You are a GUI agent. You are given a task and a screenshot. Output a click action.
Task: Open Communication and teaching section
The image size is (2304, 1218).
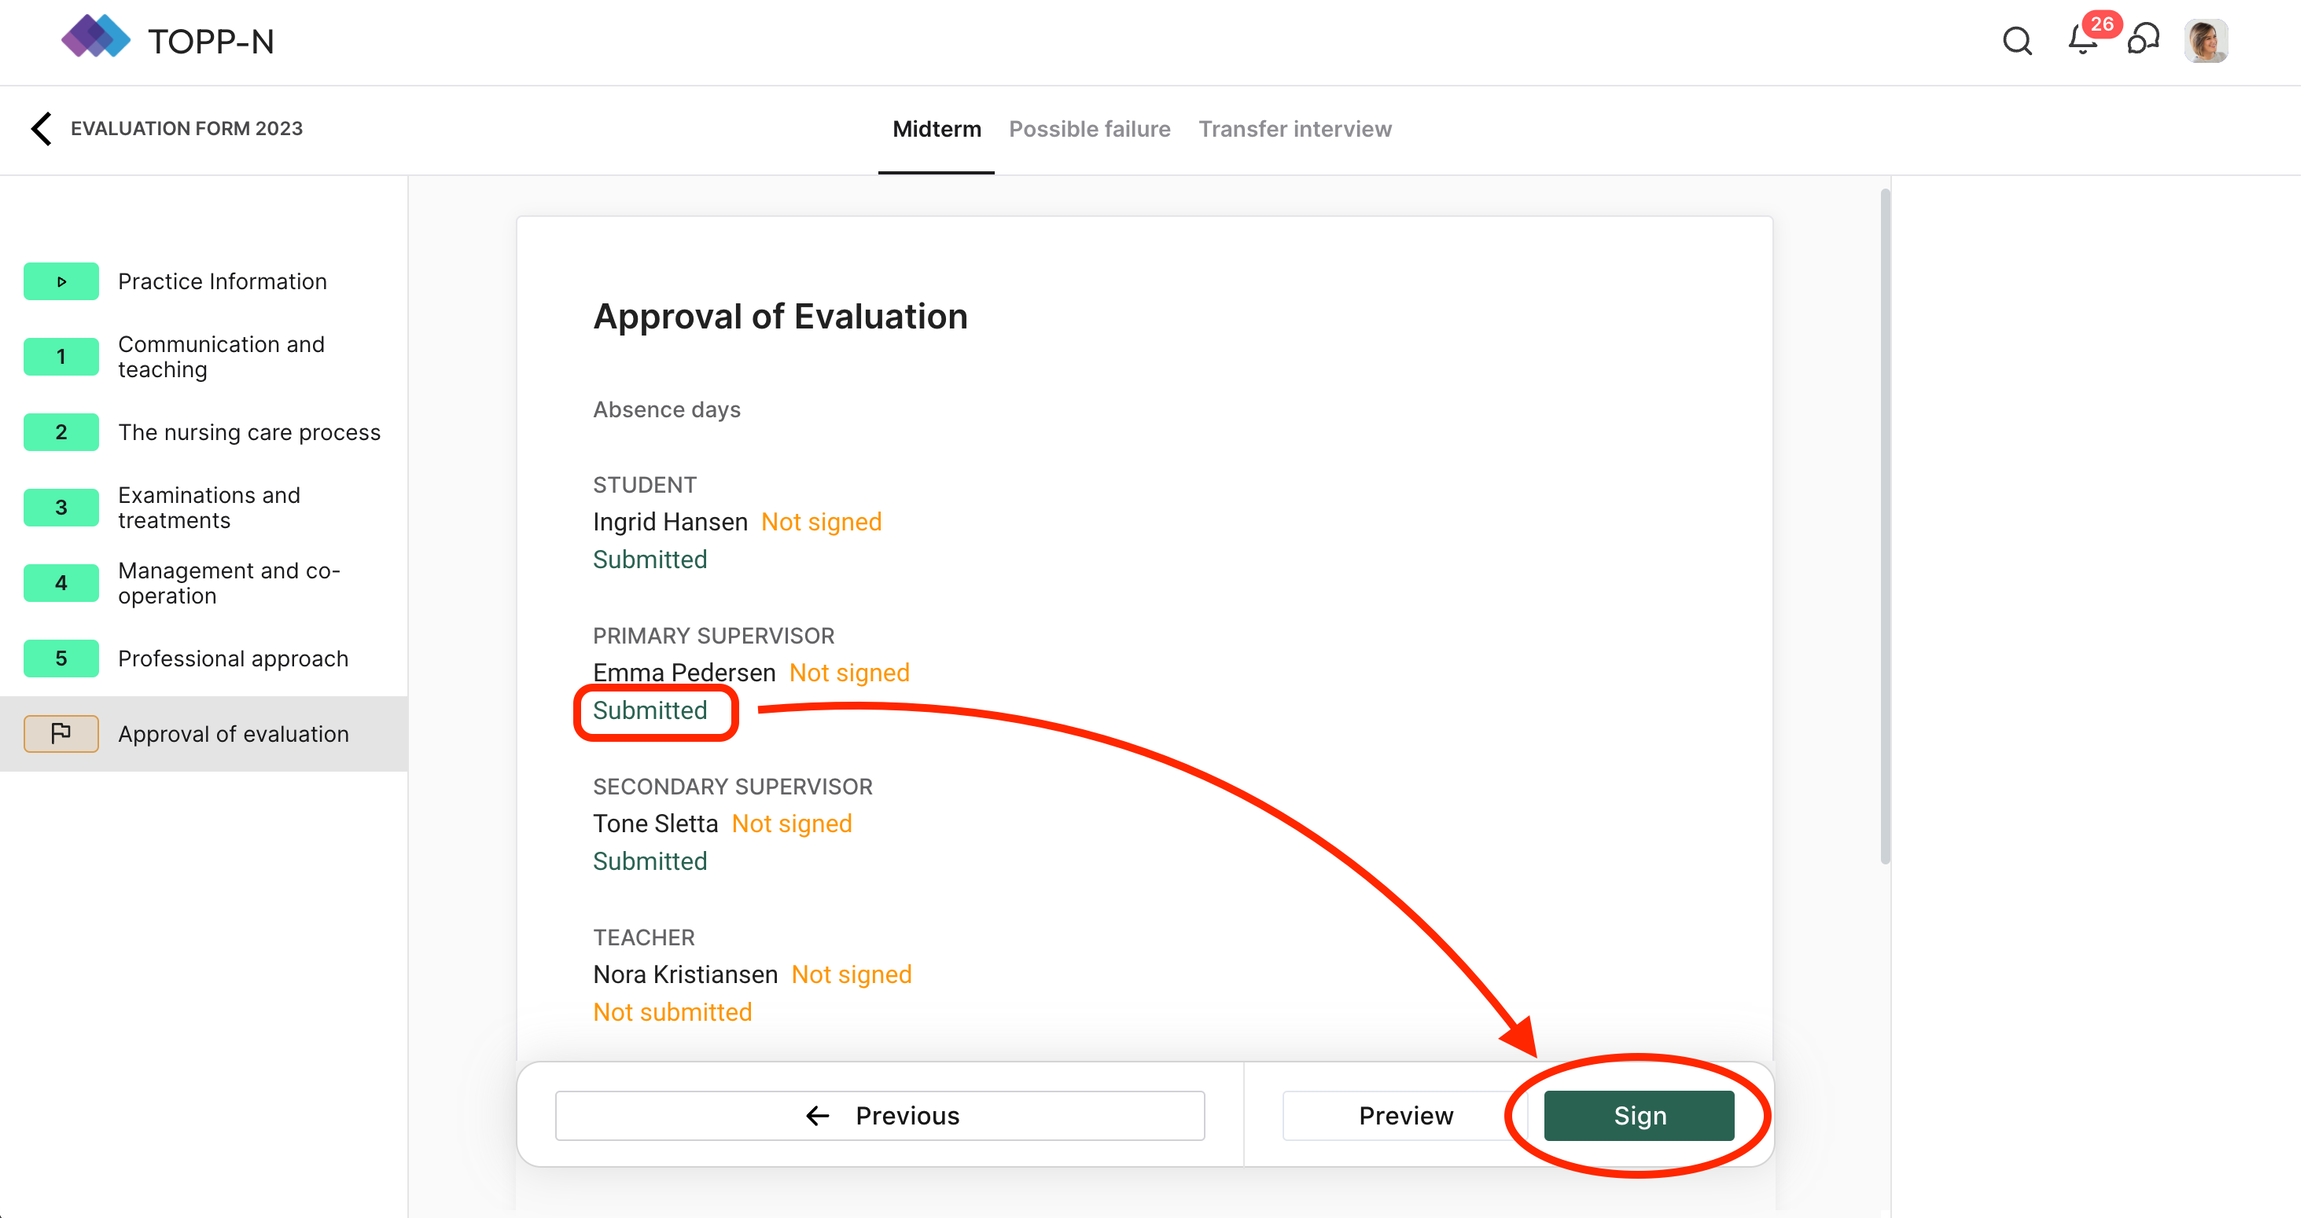(221, 357)
